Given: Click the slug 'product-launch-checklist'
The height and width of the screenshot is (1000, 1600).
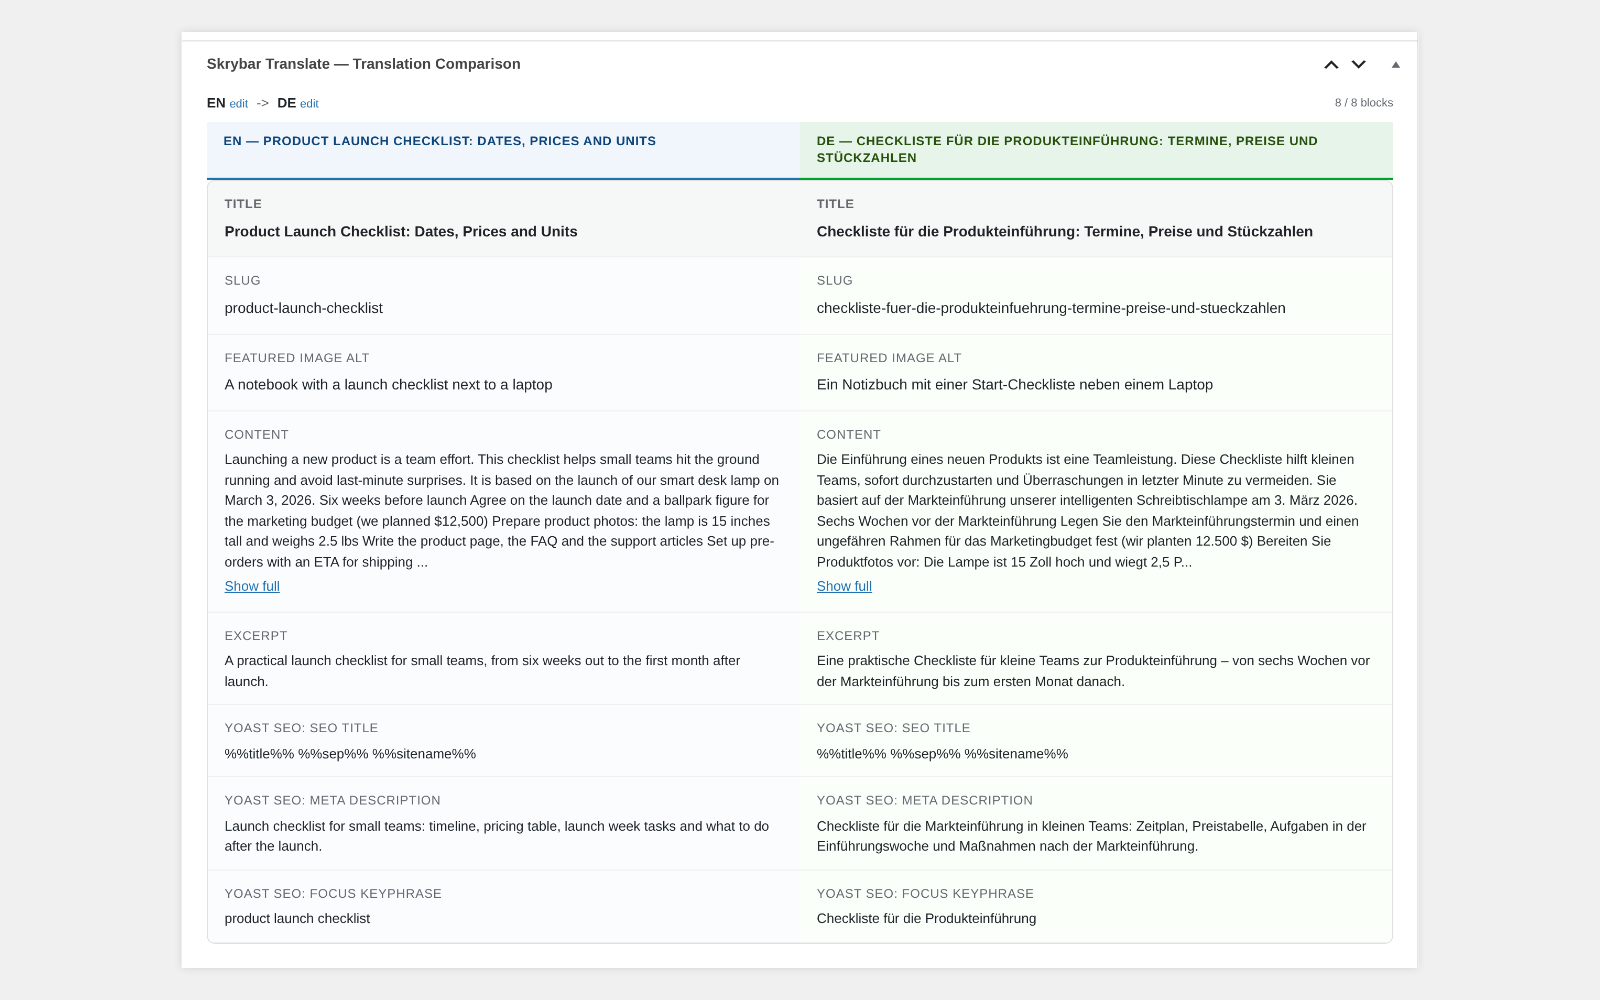Looking at the screenshot, I should 303,308.
